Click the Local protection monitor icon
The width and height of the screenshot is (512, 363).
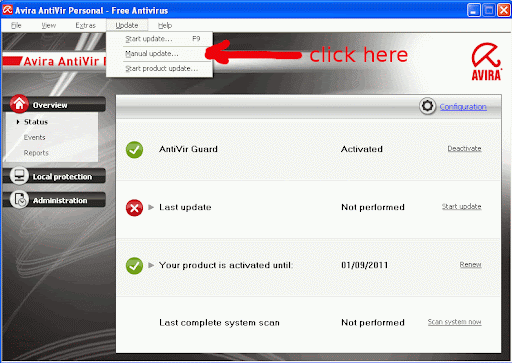coord(19,175)
